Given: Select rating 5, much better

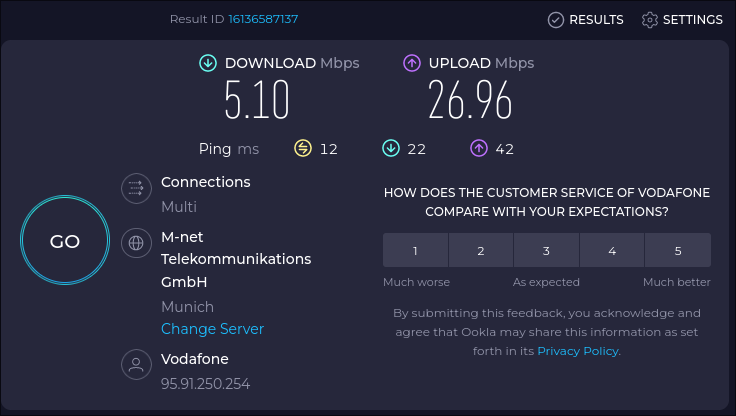Looking at the screenshot, I should [678, 250].
